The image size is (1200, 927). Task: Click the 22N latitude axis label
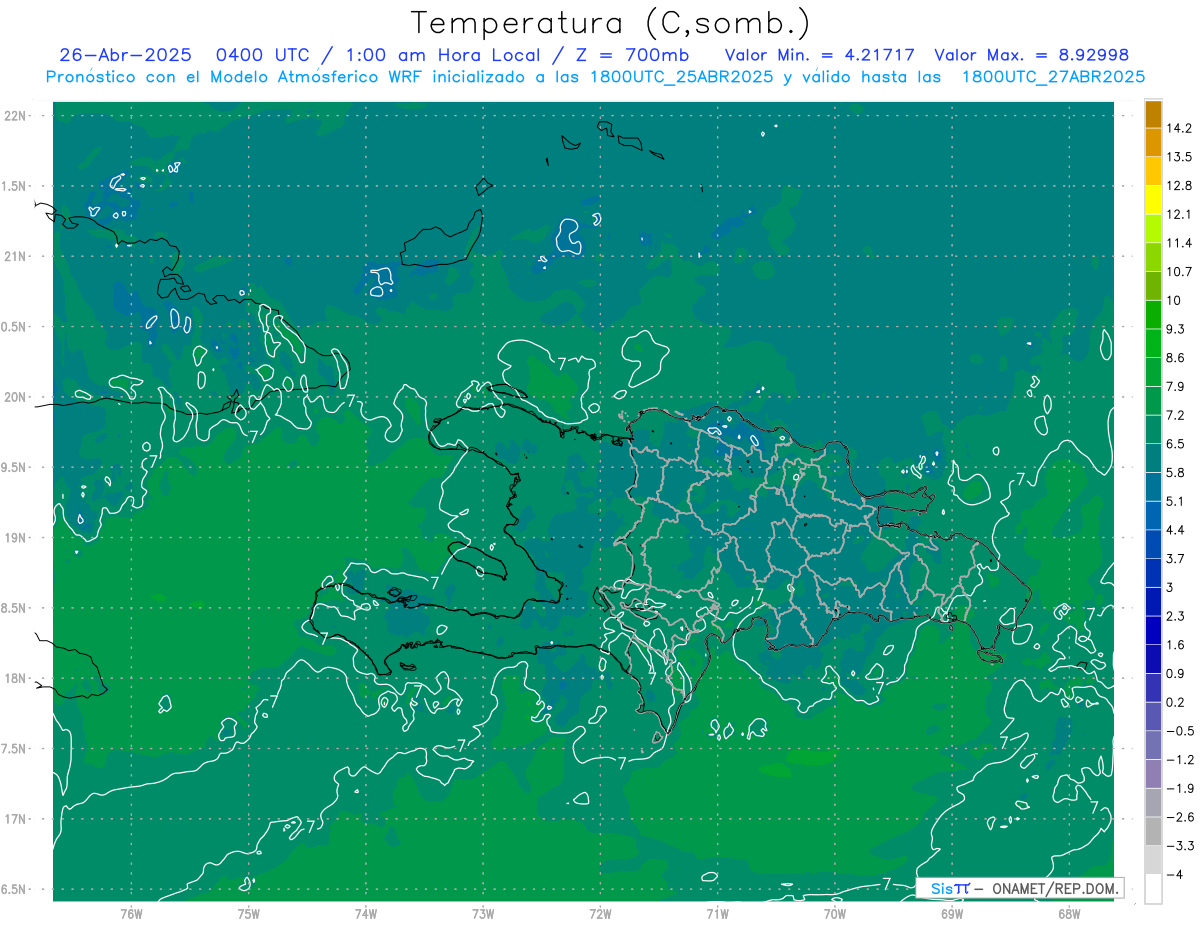pyautogui.click(x=15, y=115)
